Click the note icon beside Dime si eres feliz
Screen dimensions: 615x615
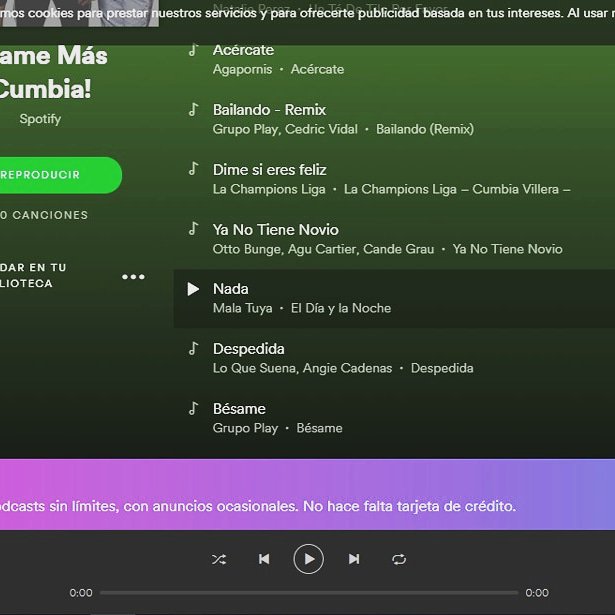pyautogui.click(x=193, y=169)
